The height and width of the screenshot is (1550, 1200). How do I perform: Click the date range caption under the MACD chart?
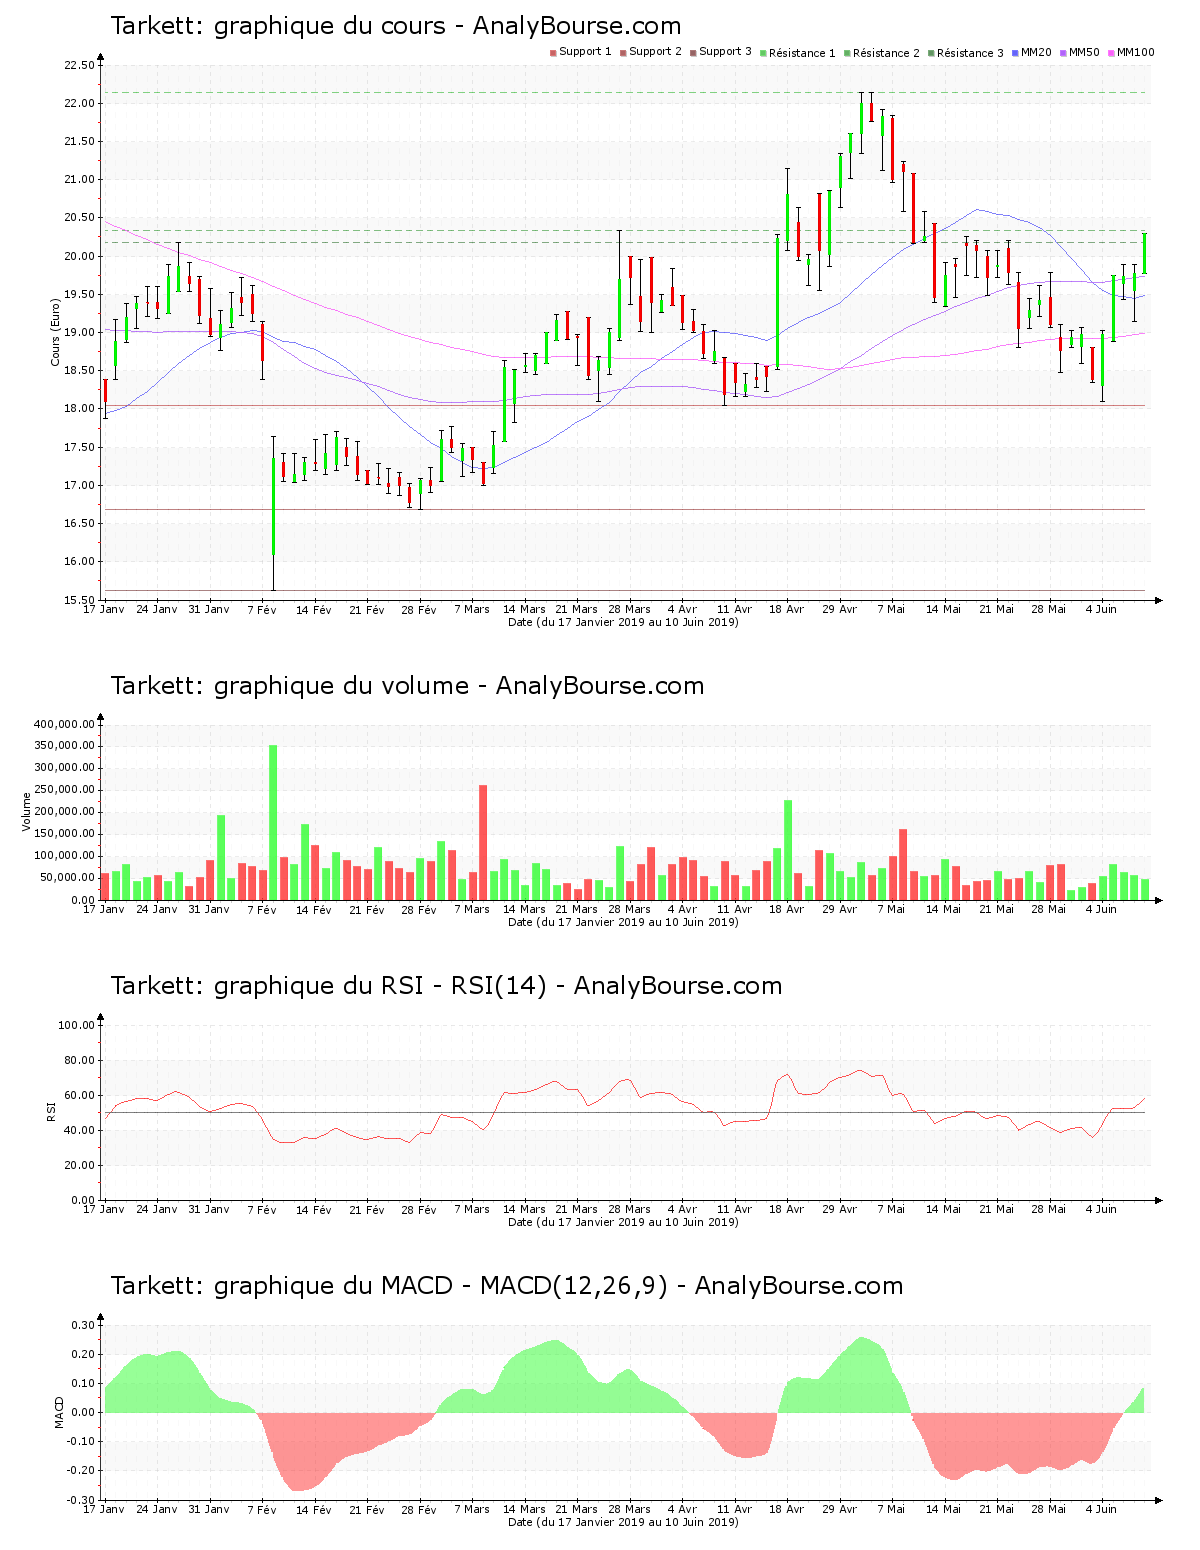(623, 1523)
